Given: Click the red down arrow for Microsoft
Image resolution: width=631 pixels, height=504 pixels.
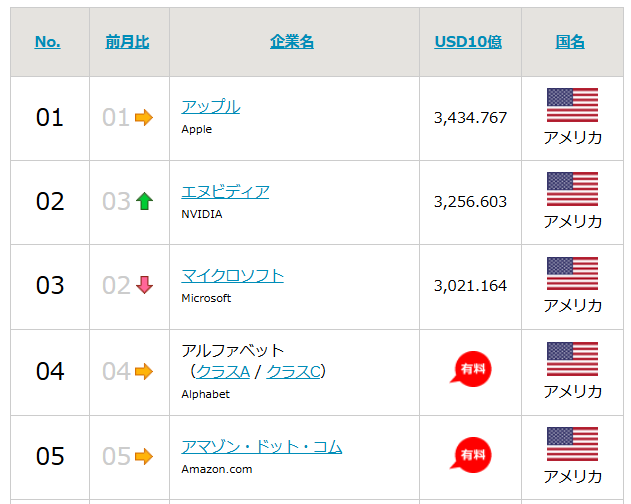Looking at the screenshot, I should coord(144,286).
